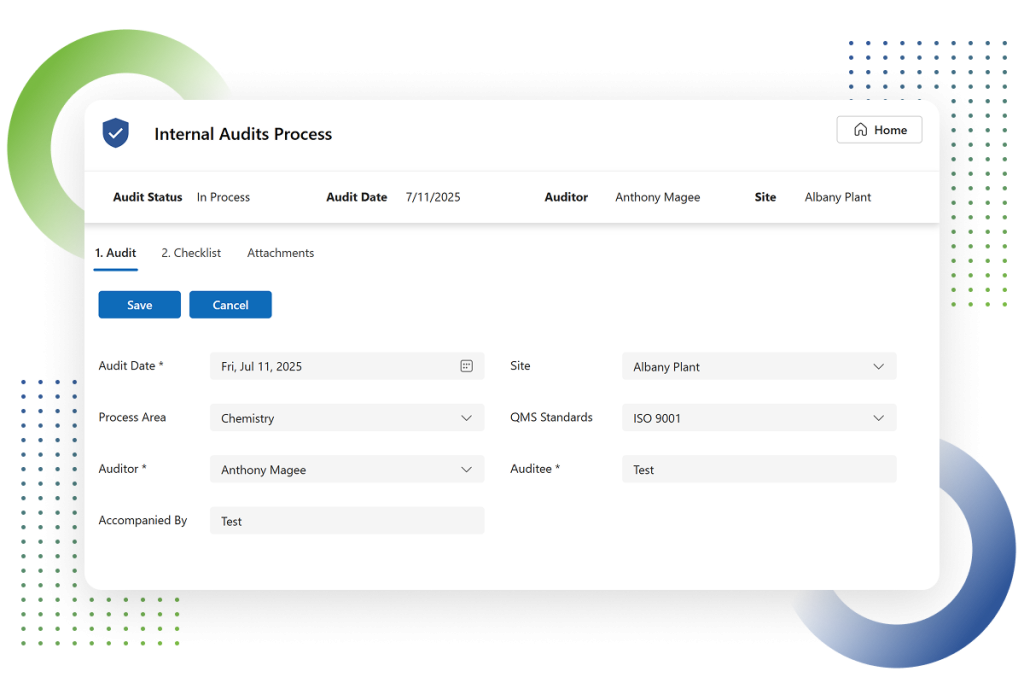The height and width of the screenshot is (683, 1024).
Task: Select the Attachments tab
Action: tap(280, 253)
